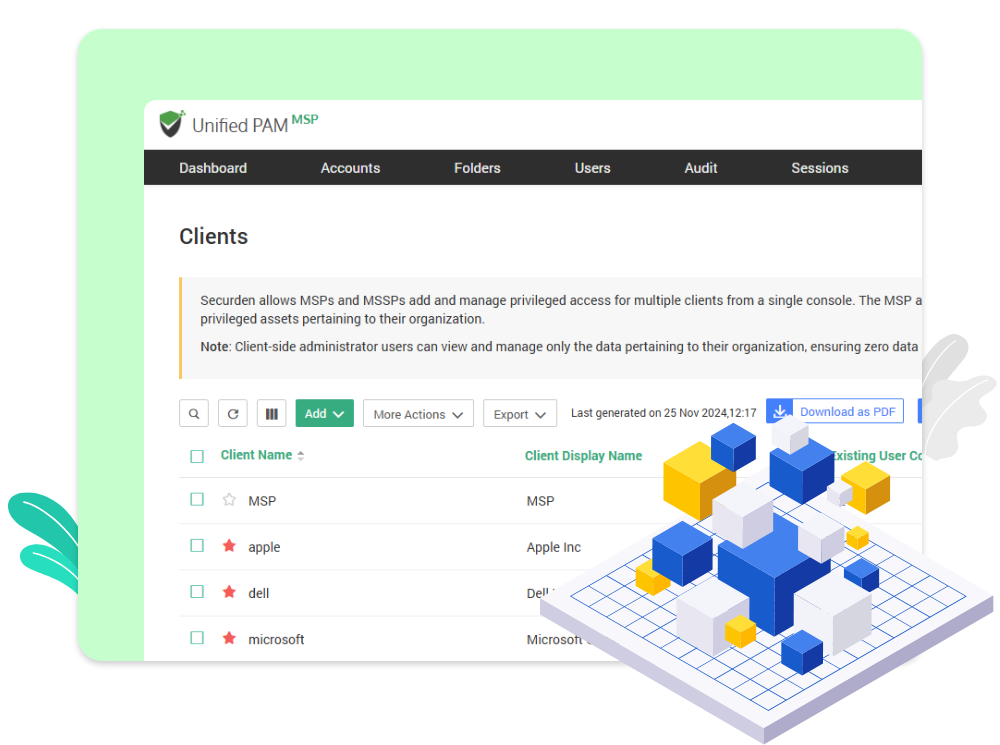Click the Client Display Name column header
The width and height of the screenshot is (1000, 745).
point(583,455)
